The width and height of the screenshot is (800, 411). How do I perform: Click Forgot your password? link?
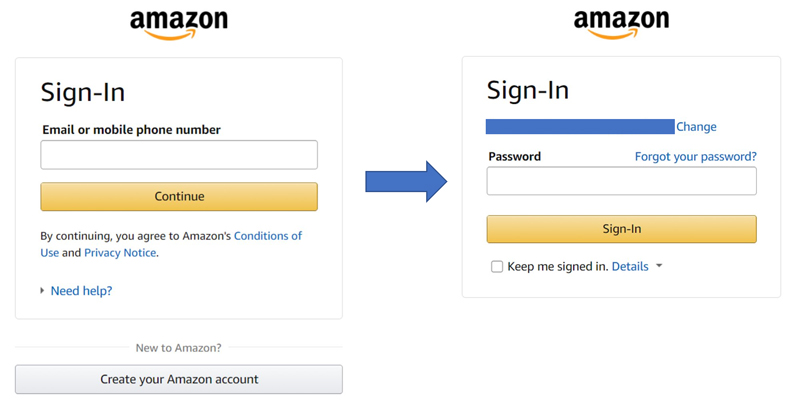[695, 156]
